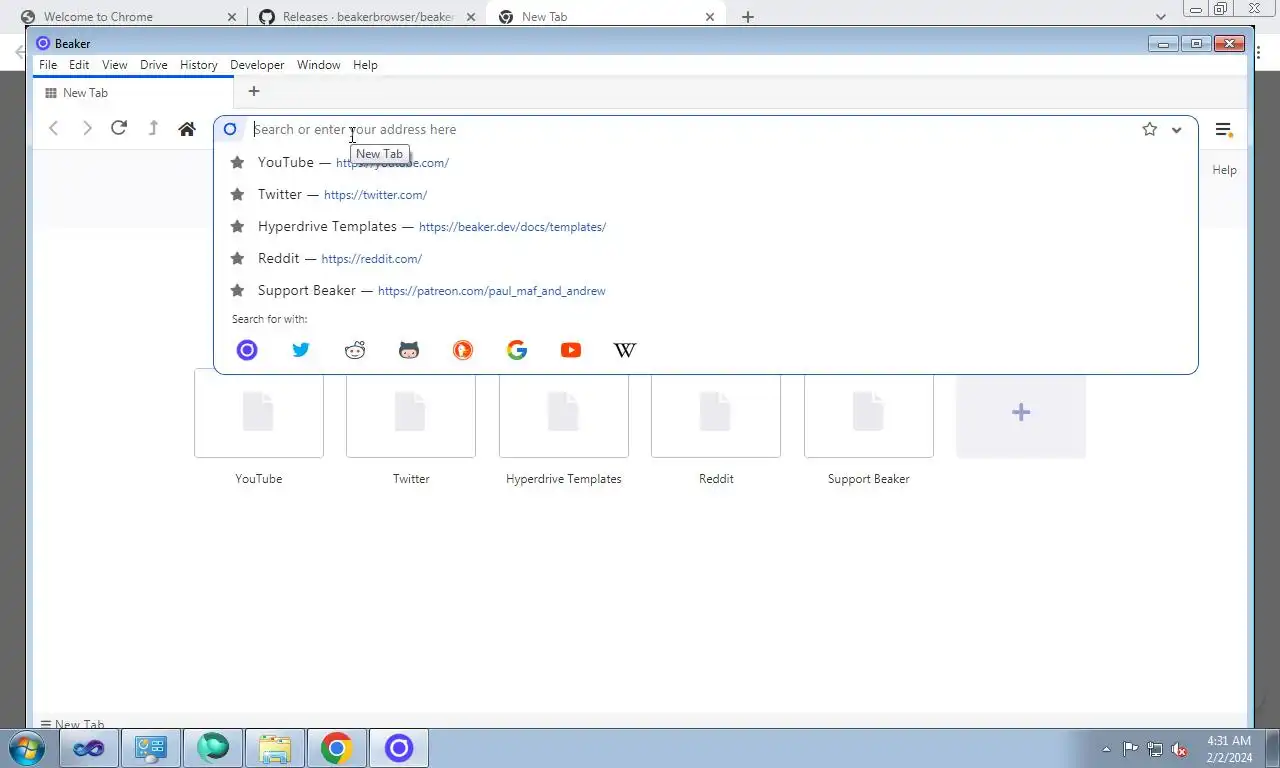Select Hyperdrive Templates suggestion
The width and height of the screenshot is (1280, 768).
click(x=705, y=226)
